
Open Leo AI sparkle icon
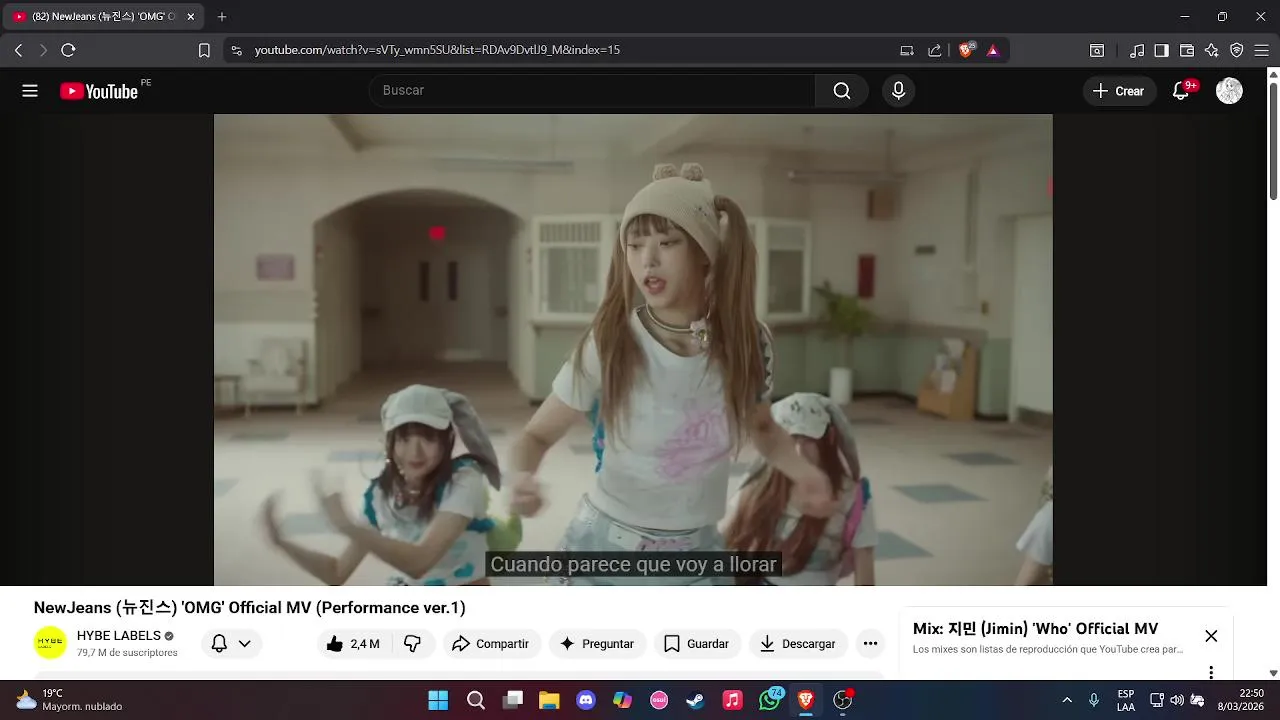[1212, 50]
